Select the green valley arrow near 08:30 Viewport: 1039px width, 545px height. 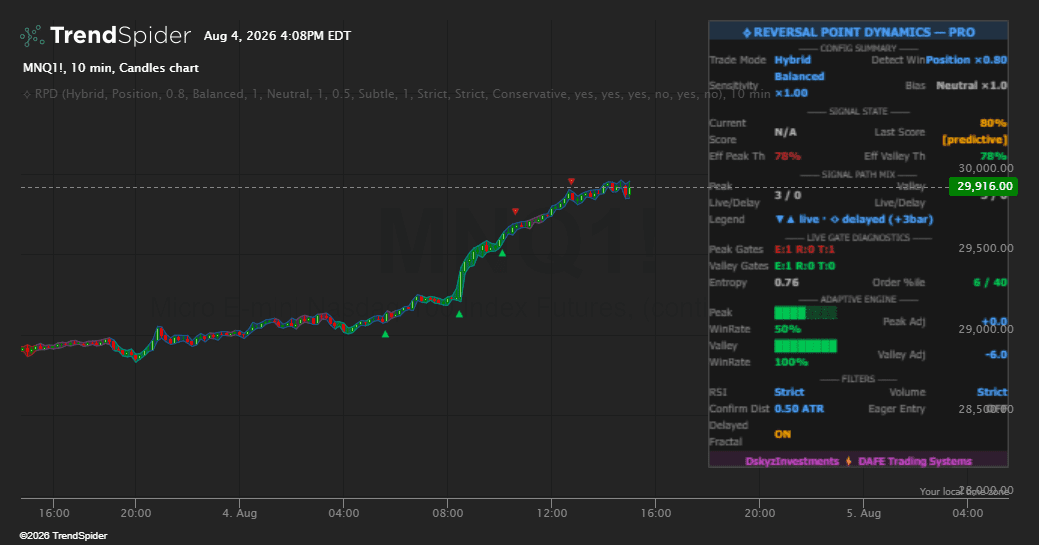coord(459,314)
